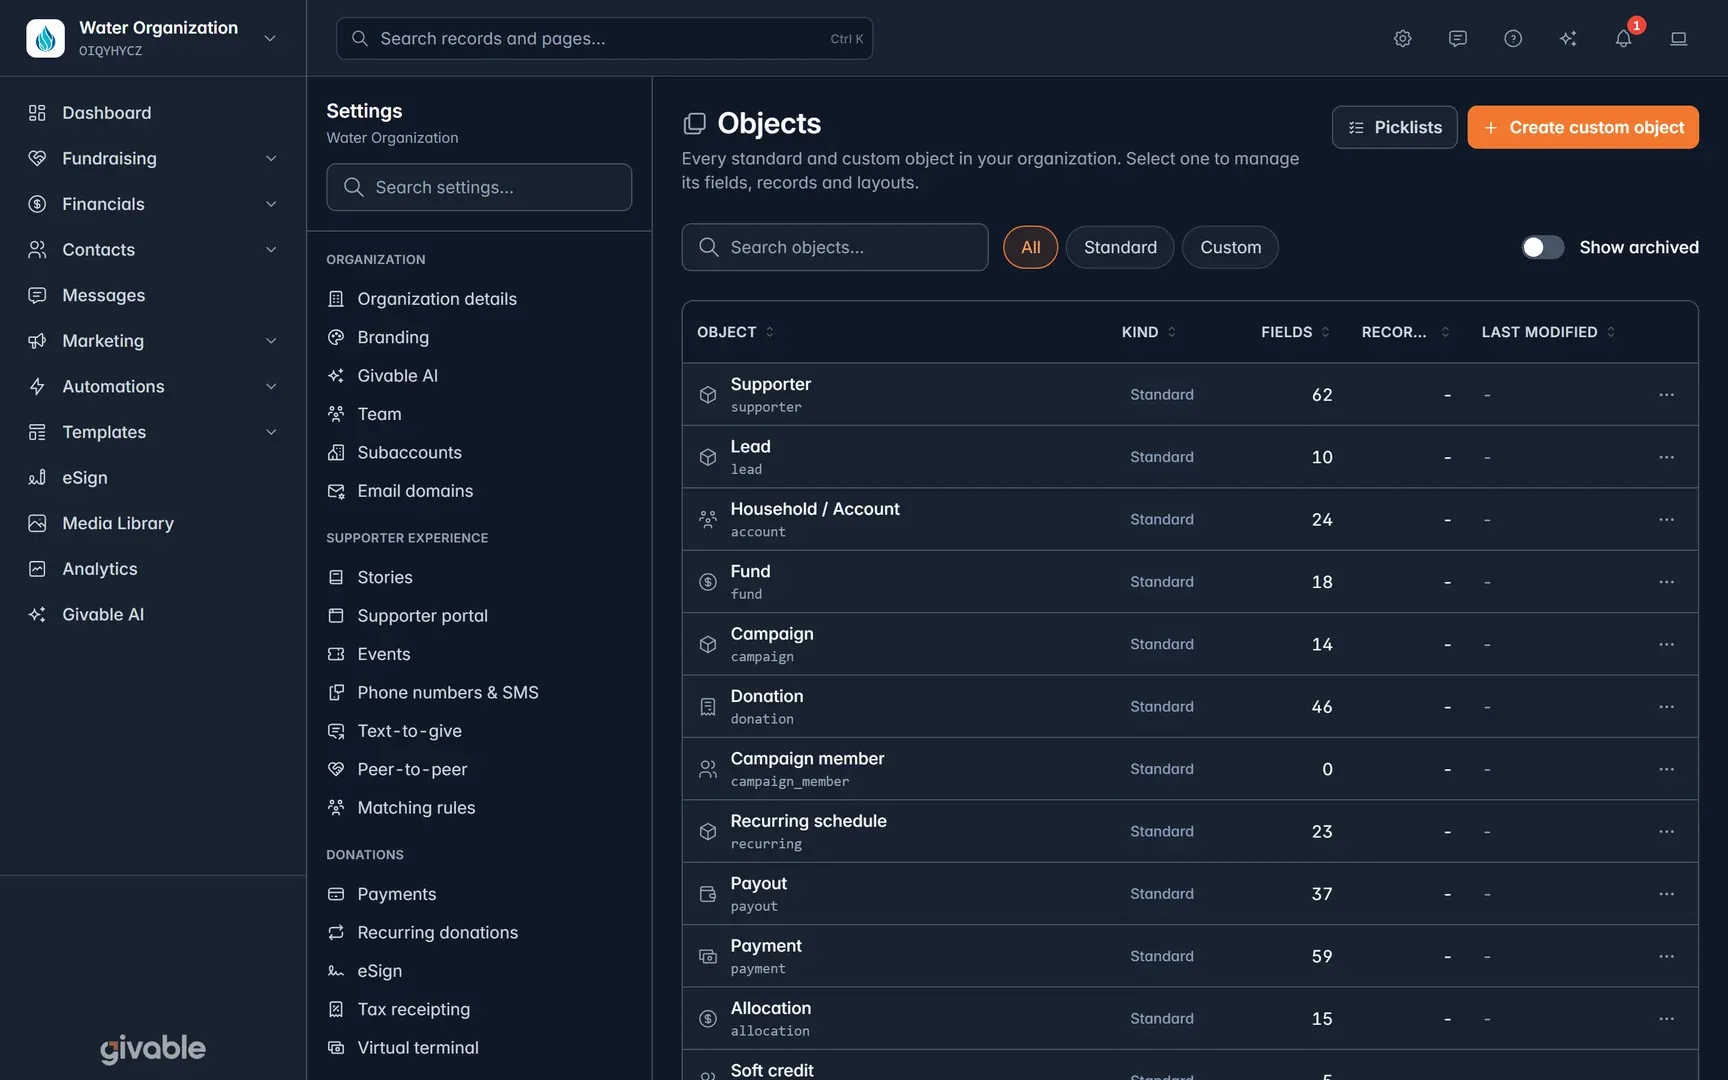1728x1080 pixels.
Task: Click the global Search records and pages field
Action: tap(604, 38)
